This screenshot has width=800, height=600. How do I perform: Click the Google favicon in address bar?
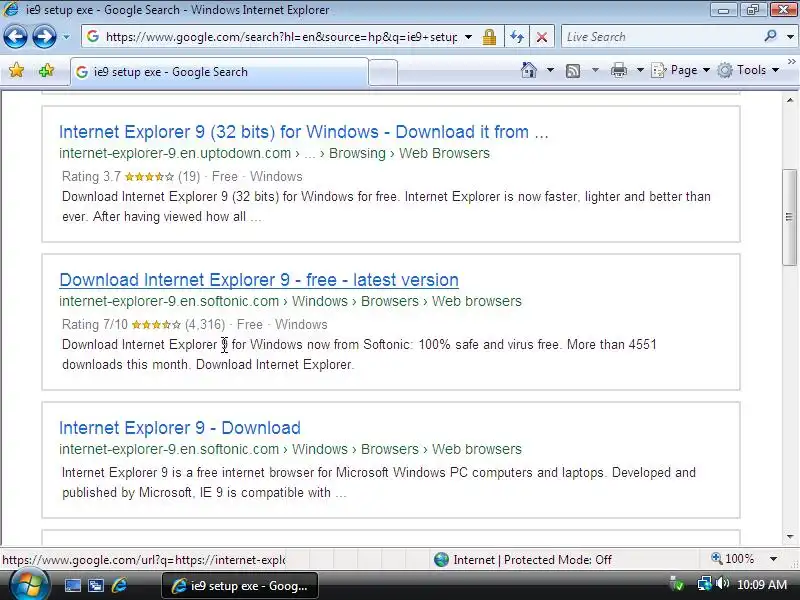click(x=92, y=36)
